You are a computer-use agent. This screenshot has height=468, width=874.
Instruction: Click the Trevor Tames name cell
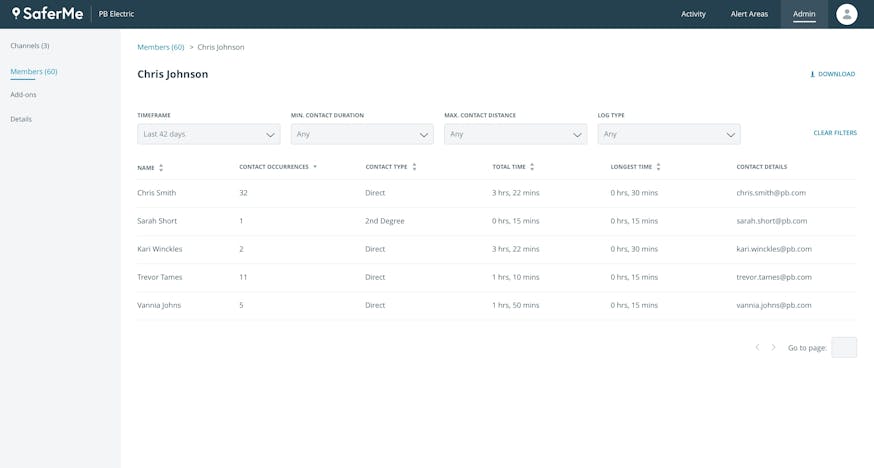point(159,277)
